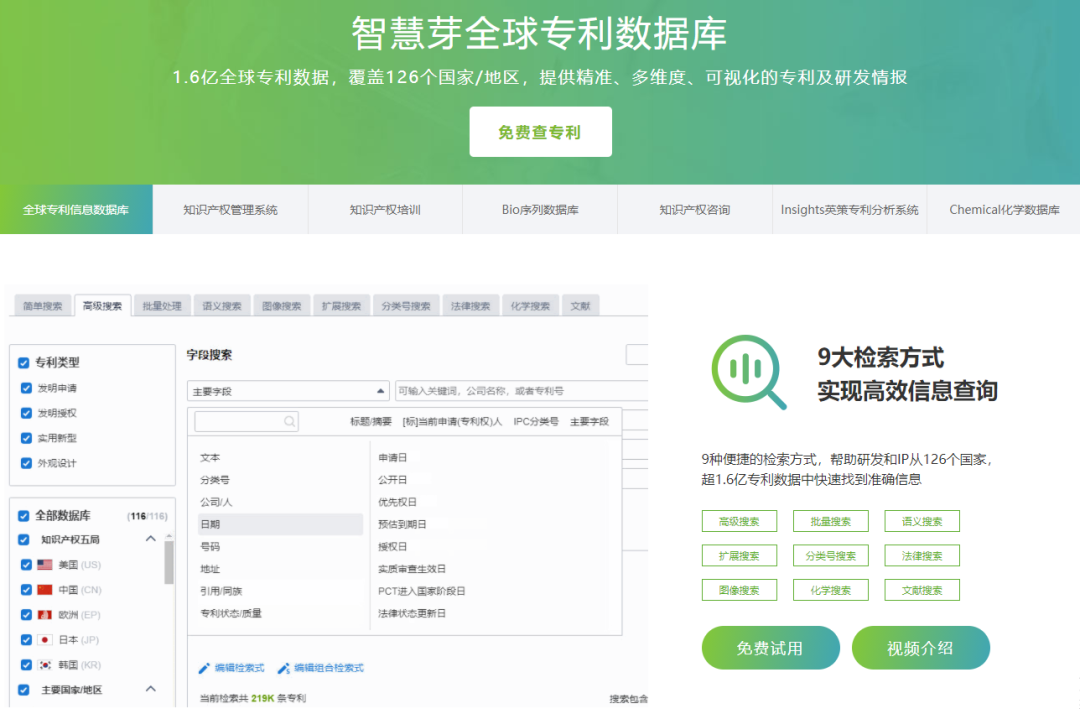Switch to the 知识产权培训 tab
Viewport: 1080px width, 714px height.
point(385,209)
